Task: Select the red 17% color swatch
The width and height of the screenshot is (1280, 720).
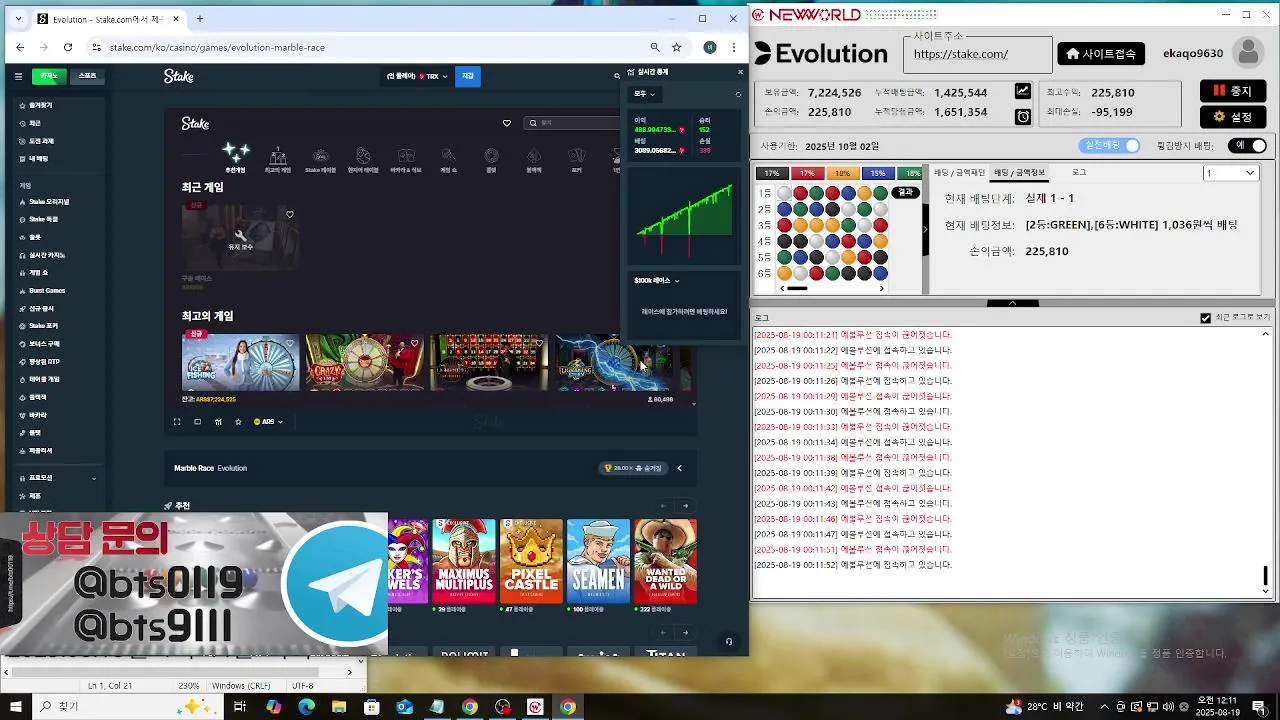Action: point(806,173)
